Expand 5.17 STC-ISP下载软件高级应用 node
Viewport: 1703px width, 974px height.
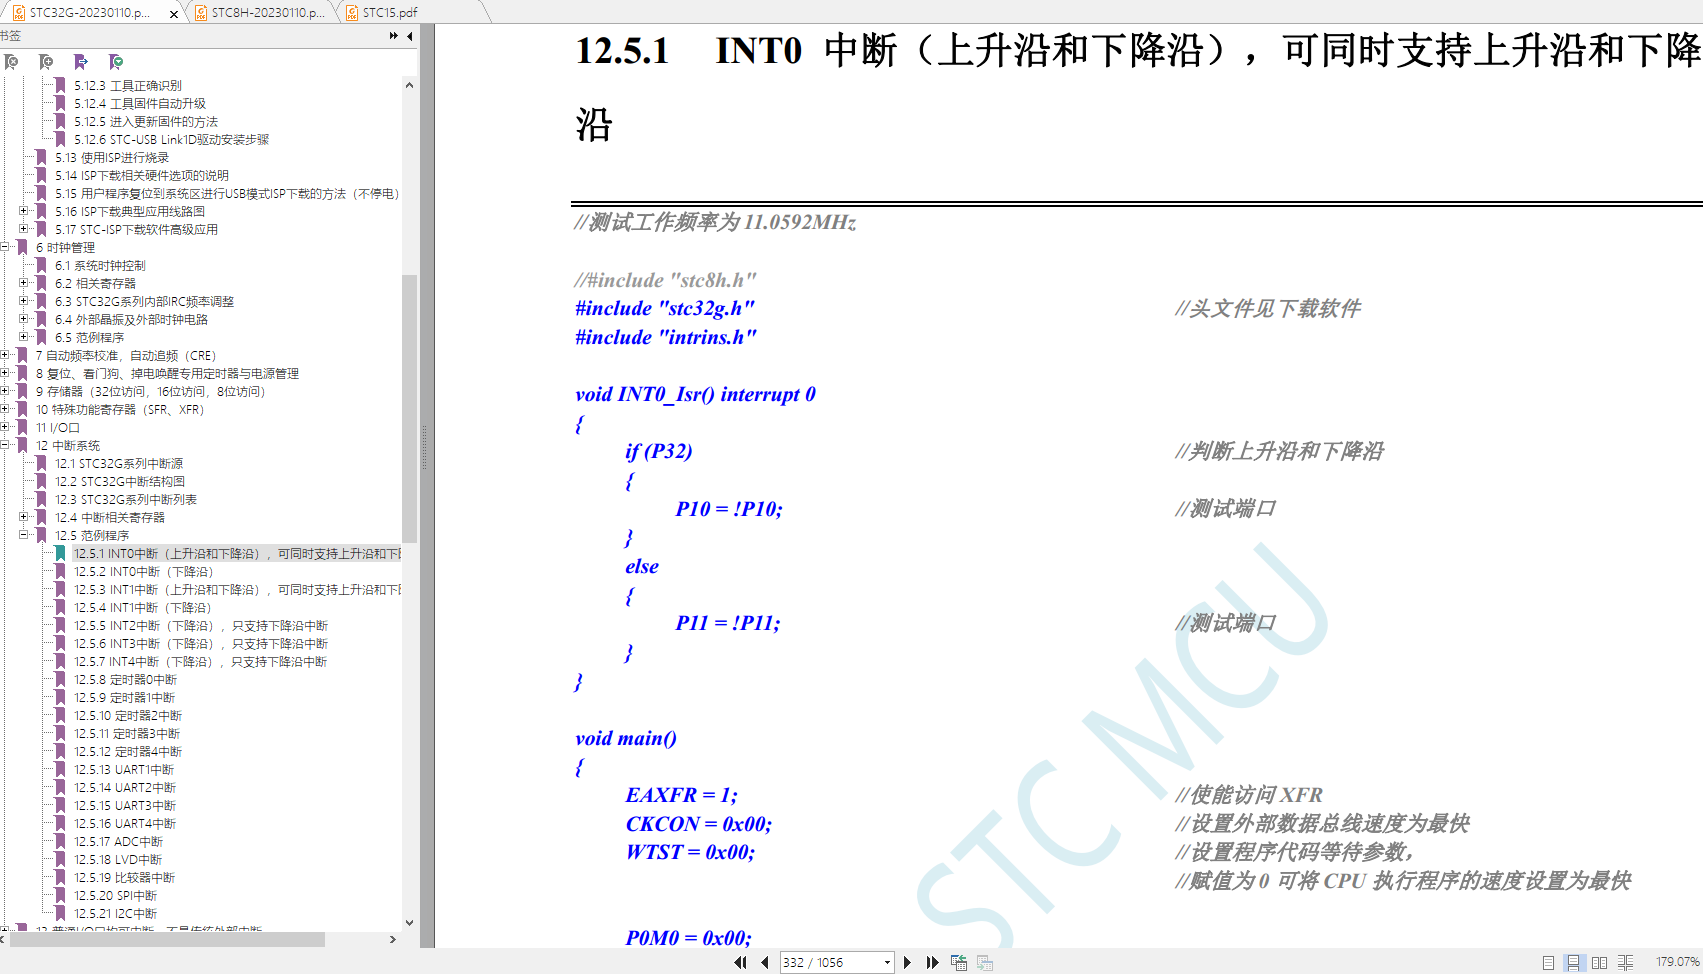(24, 229)
